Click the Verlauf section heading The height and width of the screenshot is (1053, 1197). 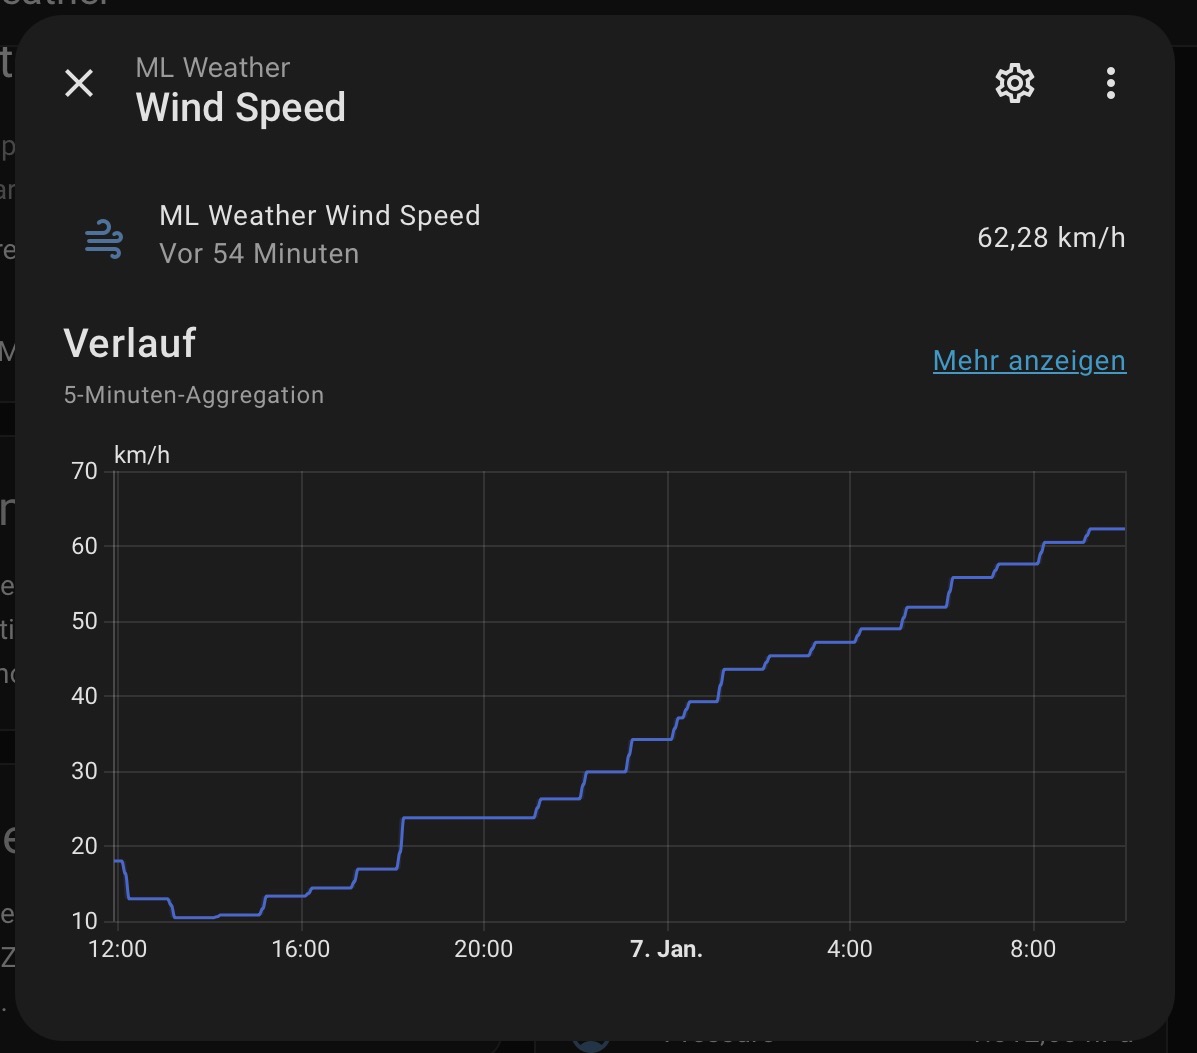pos(130,343)
